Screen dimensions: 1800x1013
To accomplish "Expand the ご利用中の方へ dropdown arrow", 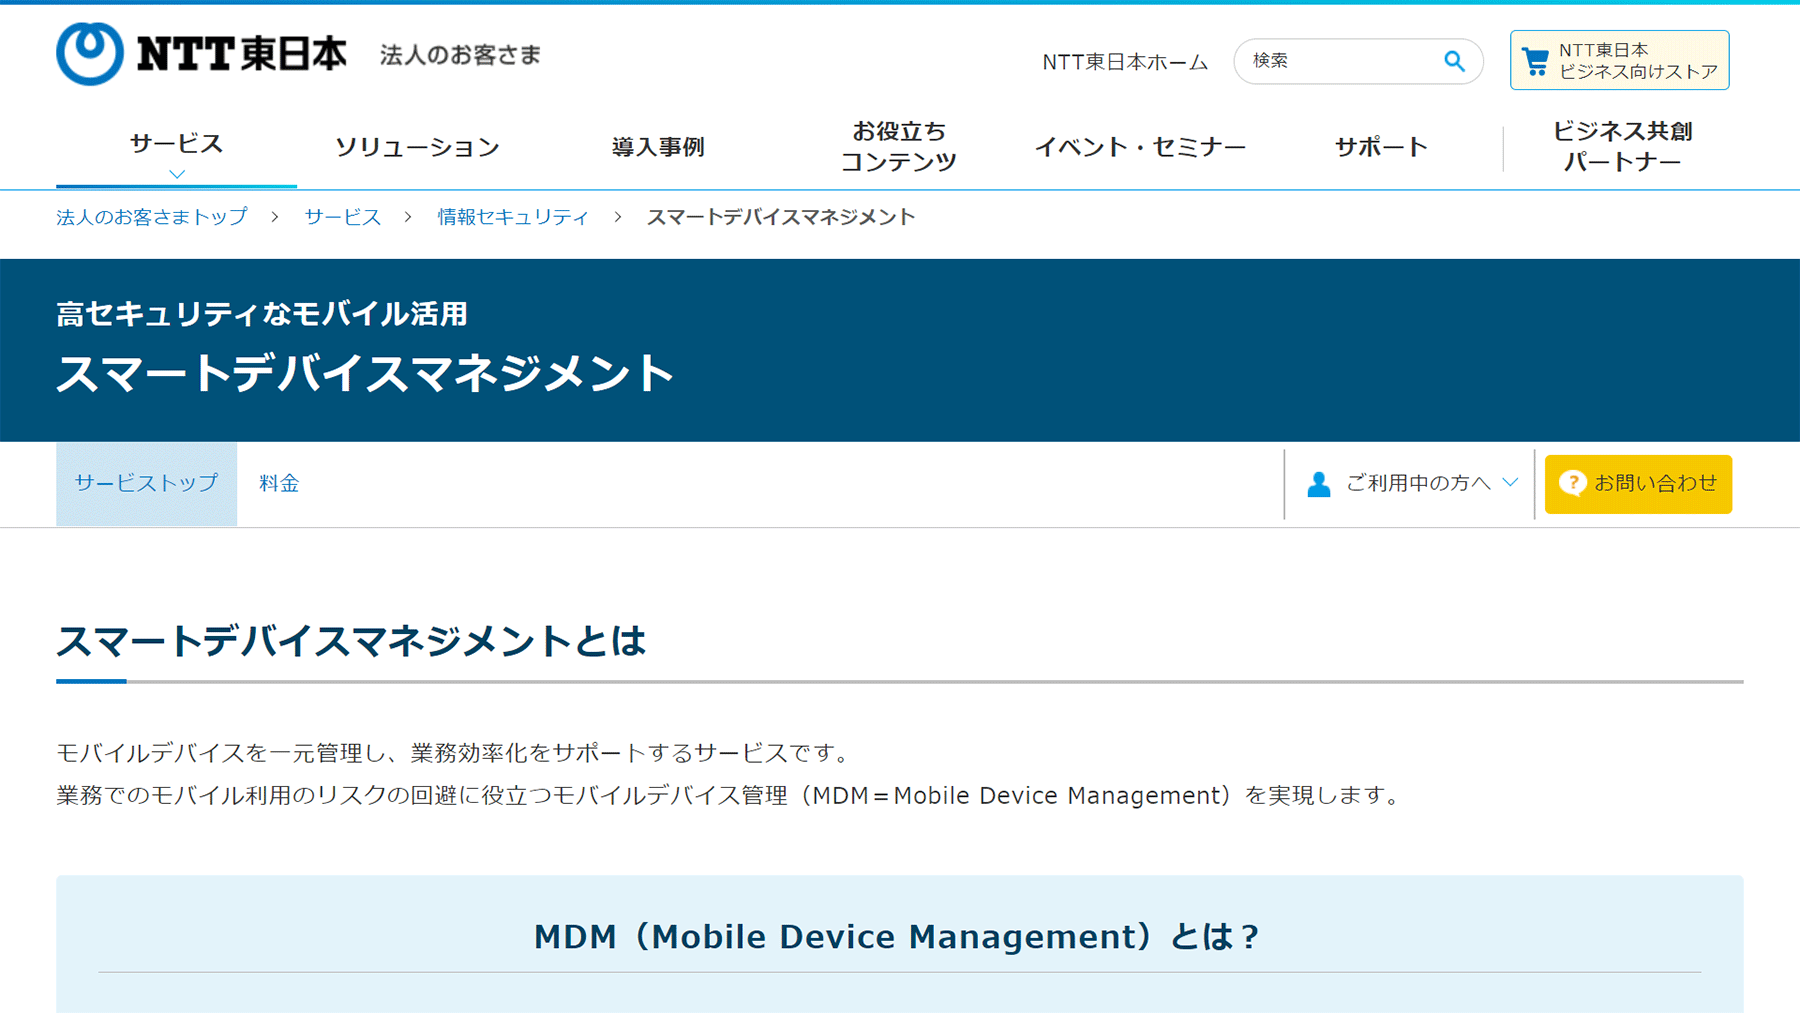I will [1510, 482].
